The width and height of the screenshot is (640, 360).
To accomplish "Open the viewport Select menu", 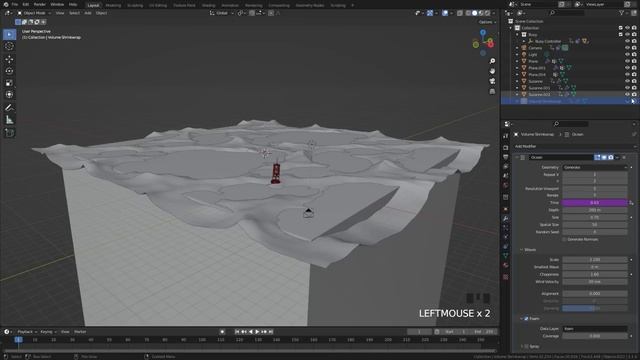I will (74, 13).
